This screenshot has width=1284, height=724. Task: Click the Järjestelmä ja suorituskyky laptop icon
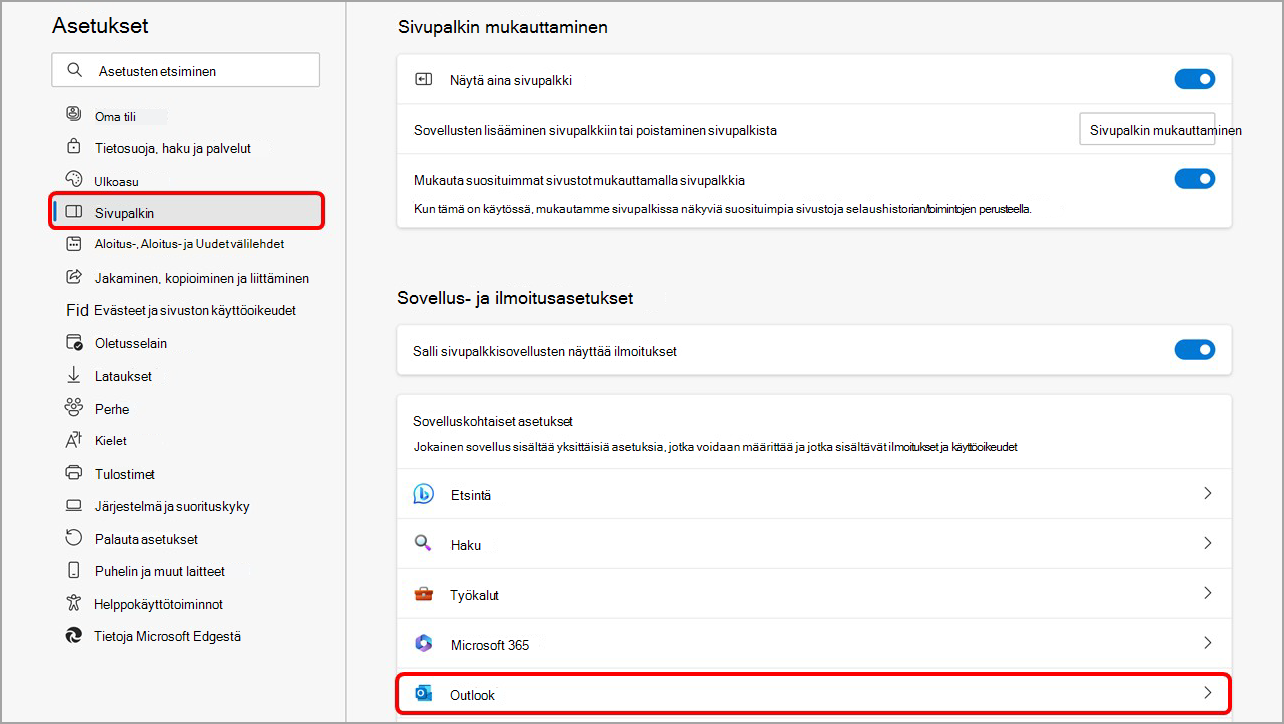(73, 505)
